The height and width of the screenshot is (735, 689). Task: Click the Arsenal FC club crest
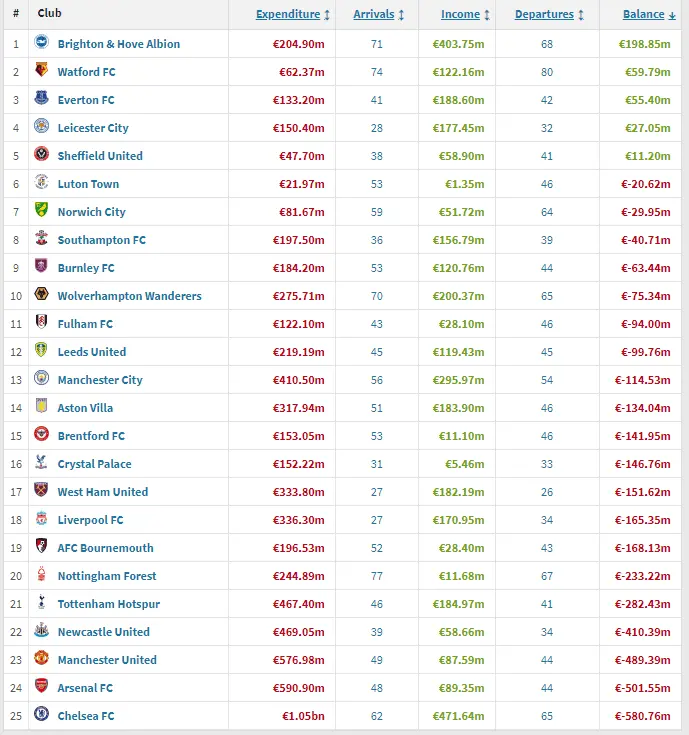[42, 687]
